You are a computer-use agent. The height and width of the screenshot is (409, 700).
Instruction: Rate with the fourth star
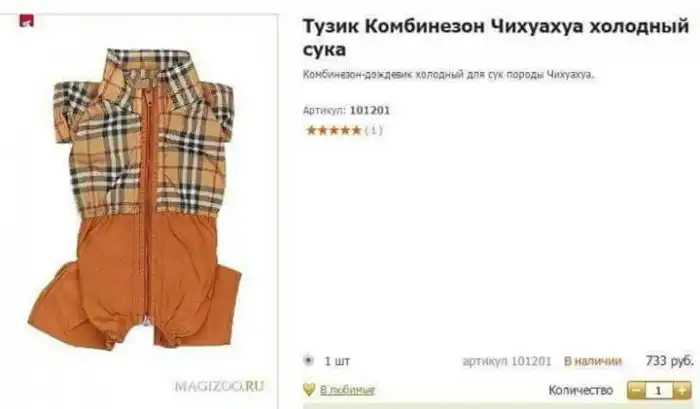point(344,130)
